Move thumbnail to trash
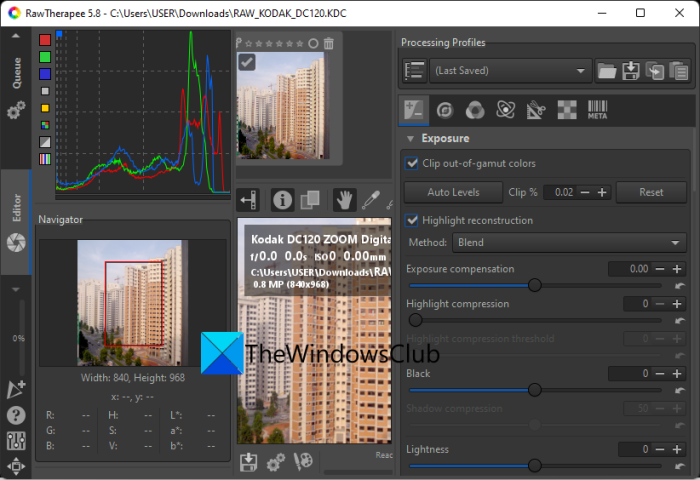Viewport: 700px width, 480px height. click(x=328, y=43)
